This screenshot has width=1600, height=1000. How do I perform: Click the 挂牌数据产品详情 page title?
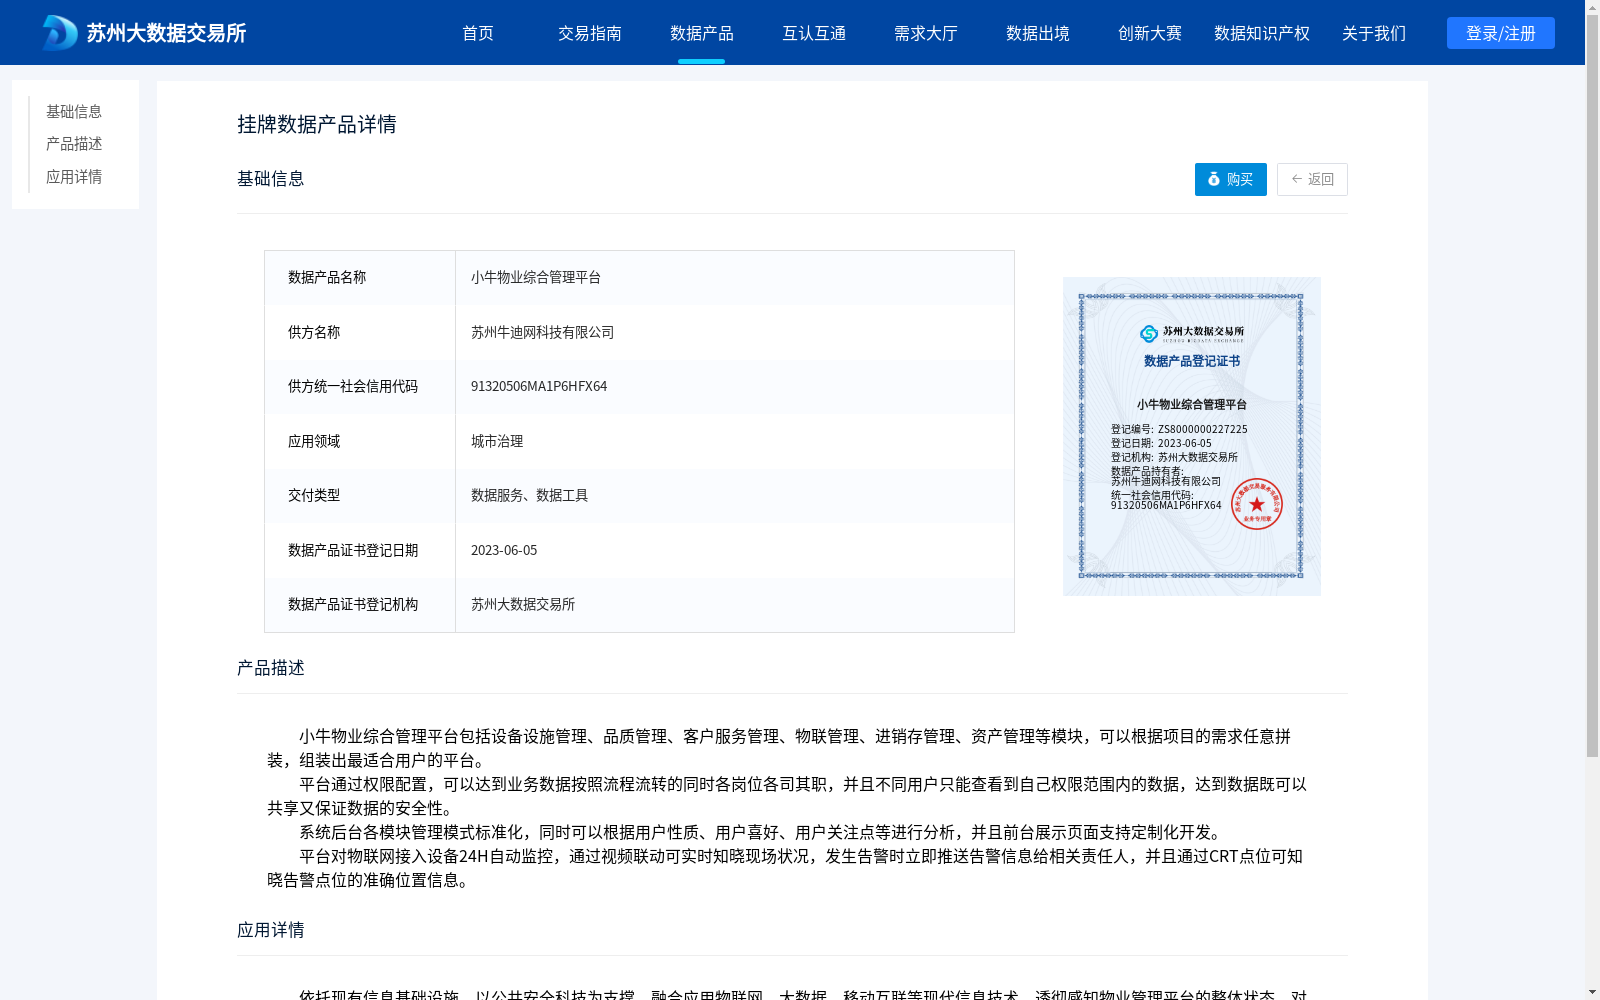tap(317, 124)
